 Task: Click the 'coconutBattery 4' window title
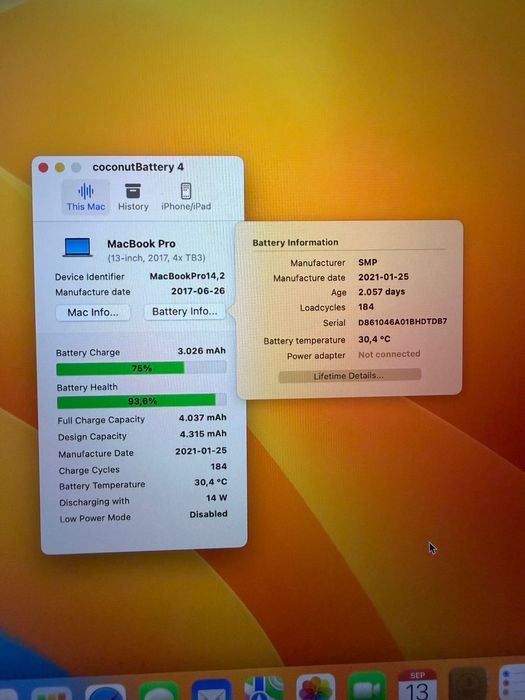pos(138,167)
